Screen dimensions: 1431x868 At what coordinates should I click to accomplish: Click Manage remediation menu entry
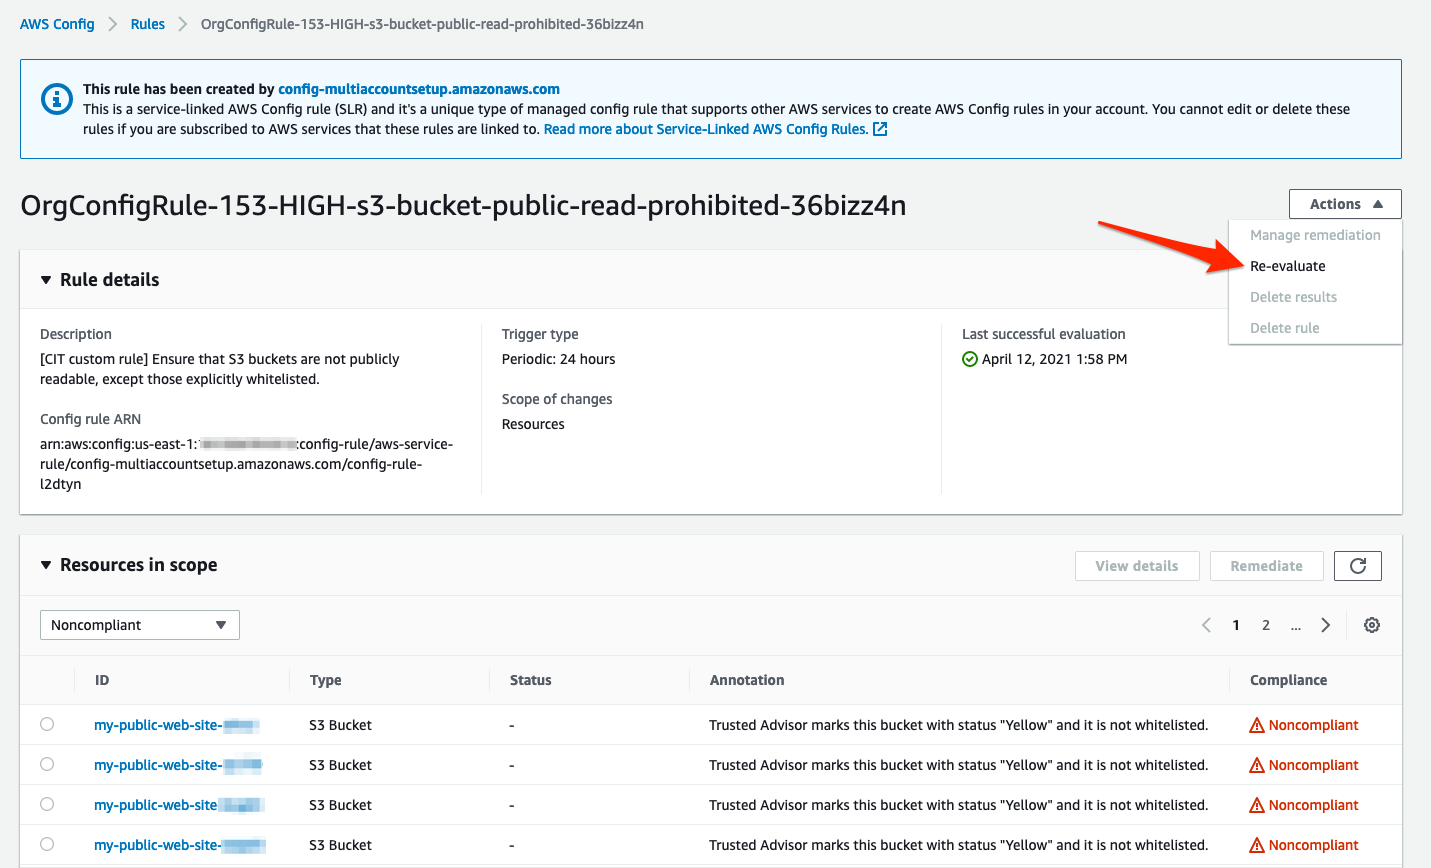click(1315, 235)
